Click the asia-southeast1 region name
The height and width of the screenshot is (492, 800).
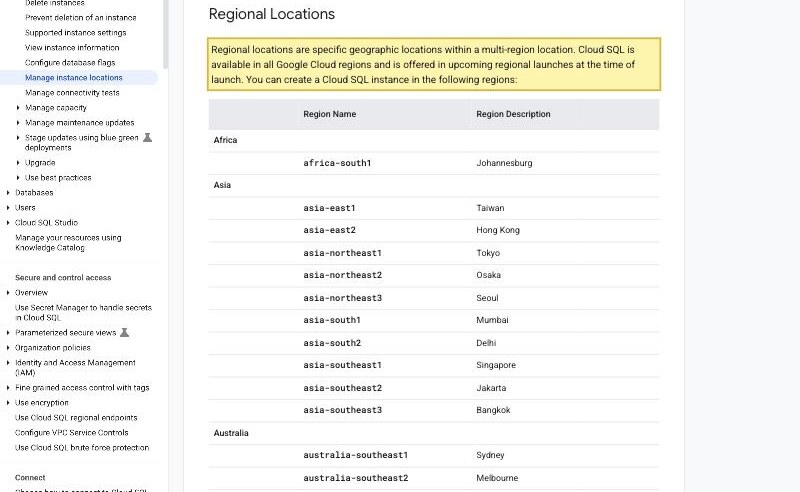342,365
